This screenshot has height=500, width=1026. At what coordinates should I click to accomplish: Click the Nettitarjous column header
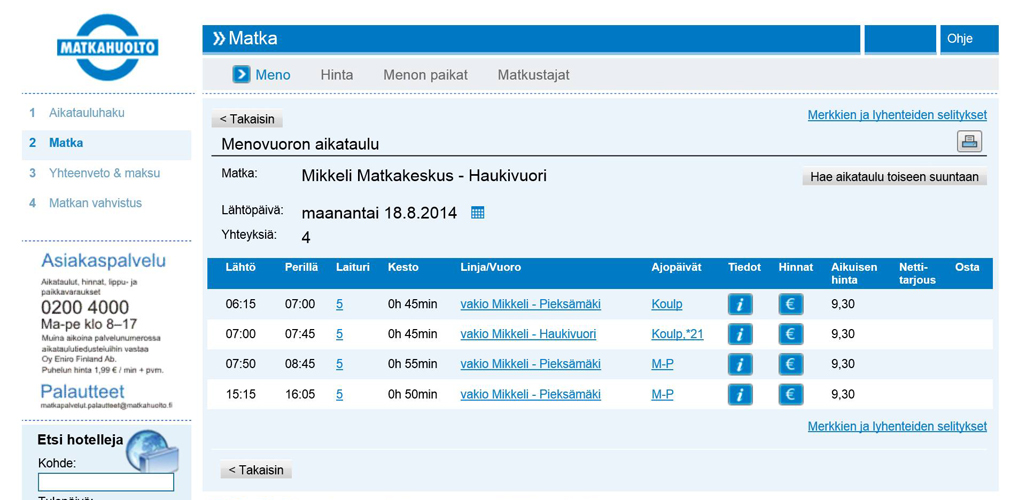(x=917, y=274)
